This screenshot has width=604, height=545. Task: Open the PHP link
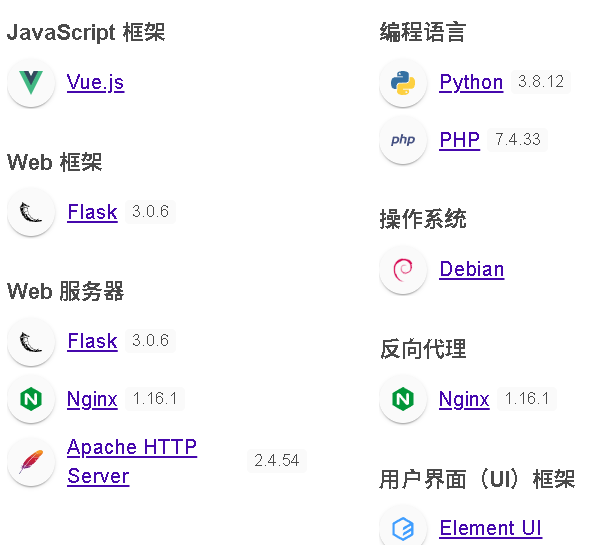tap(460, 140)
